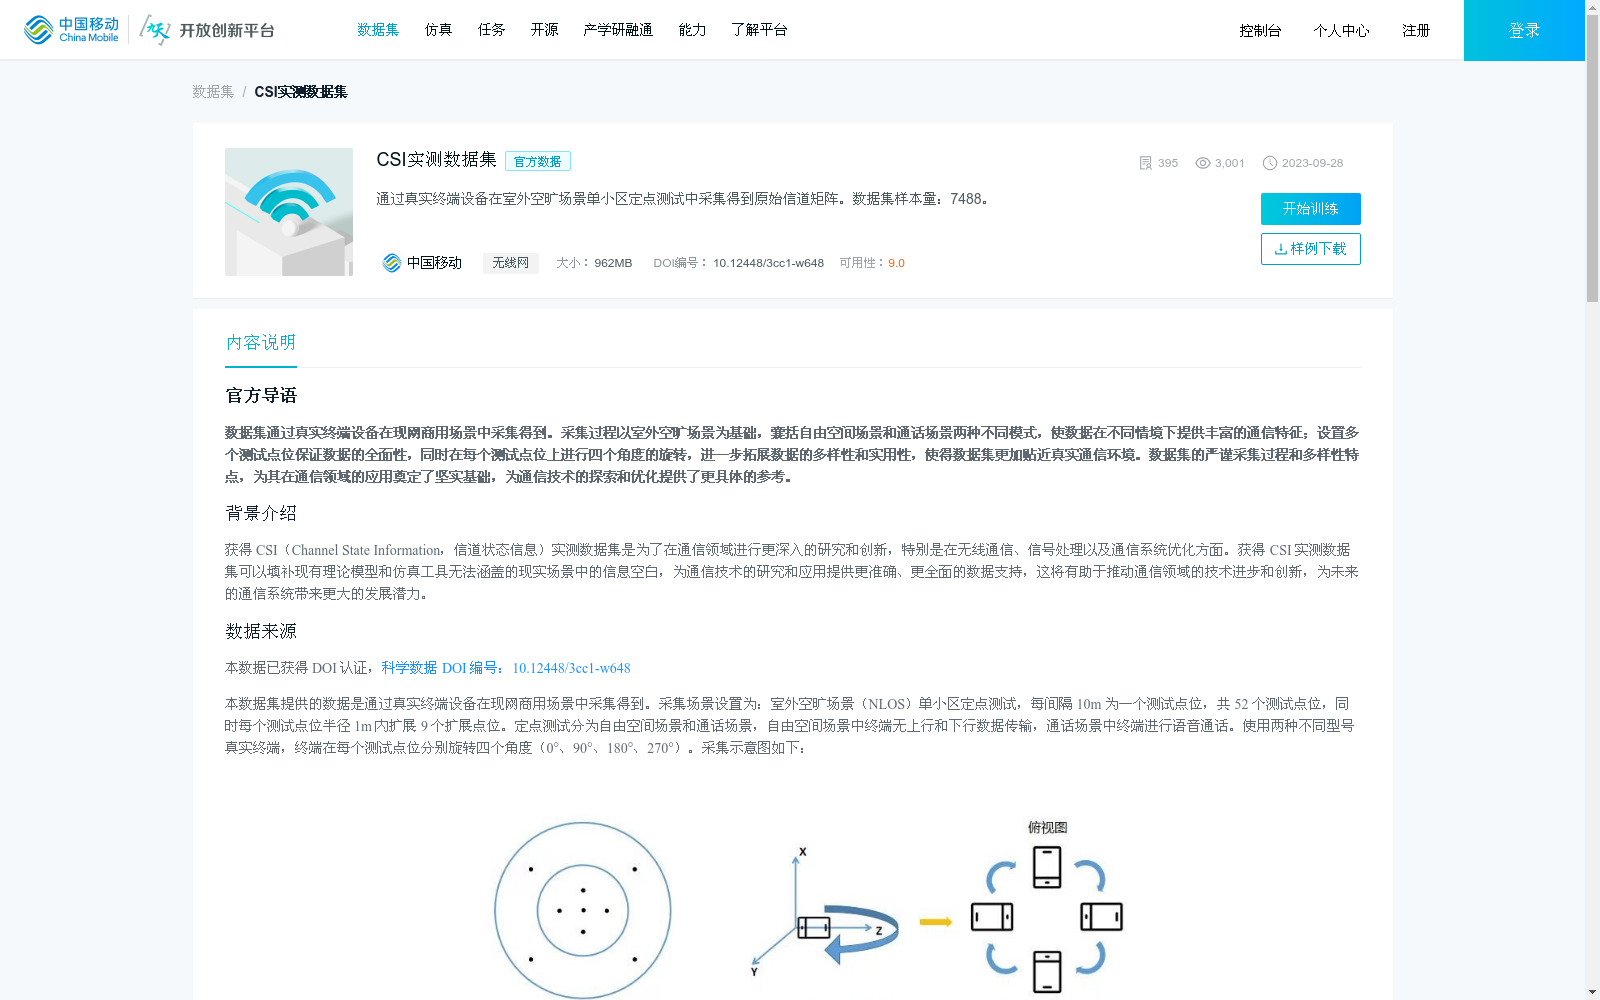Click the eye icon next to 3,001 views
1600x1000 pixels.
[1203, 162]
